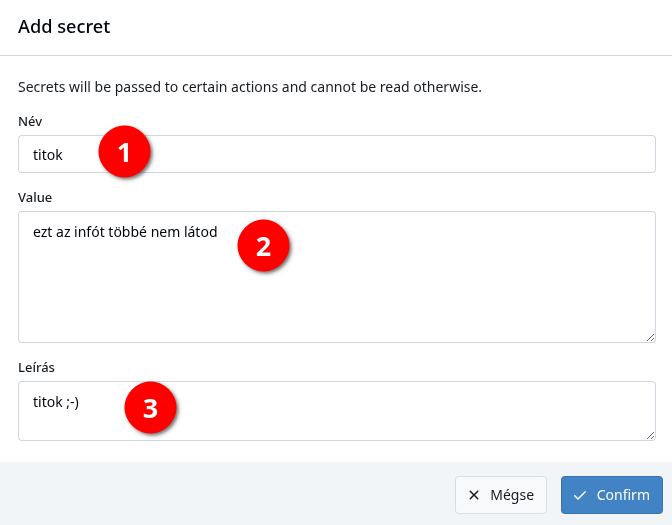
Task: Click the red number 2 marker
Action: pyautogui.click(x=264, y=246)
